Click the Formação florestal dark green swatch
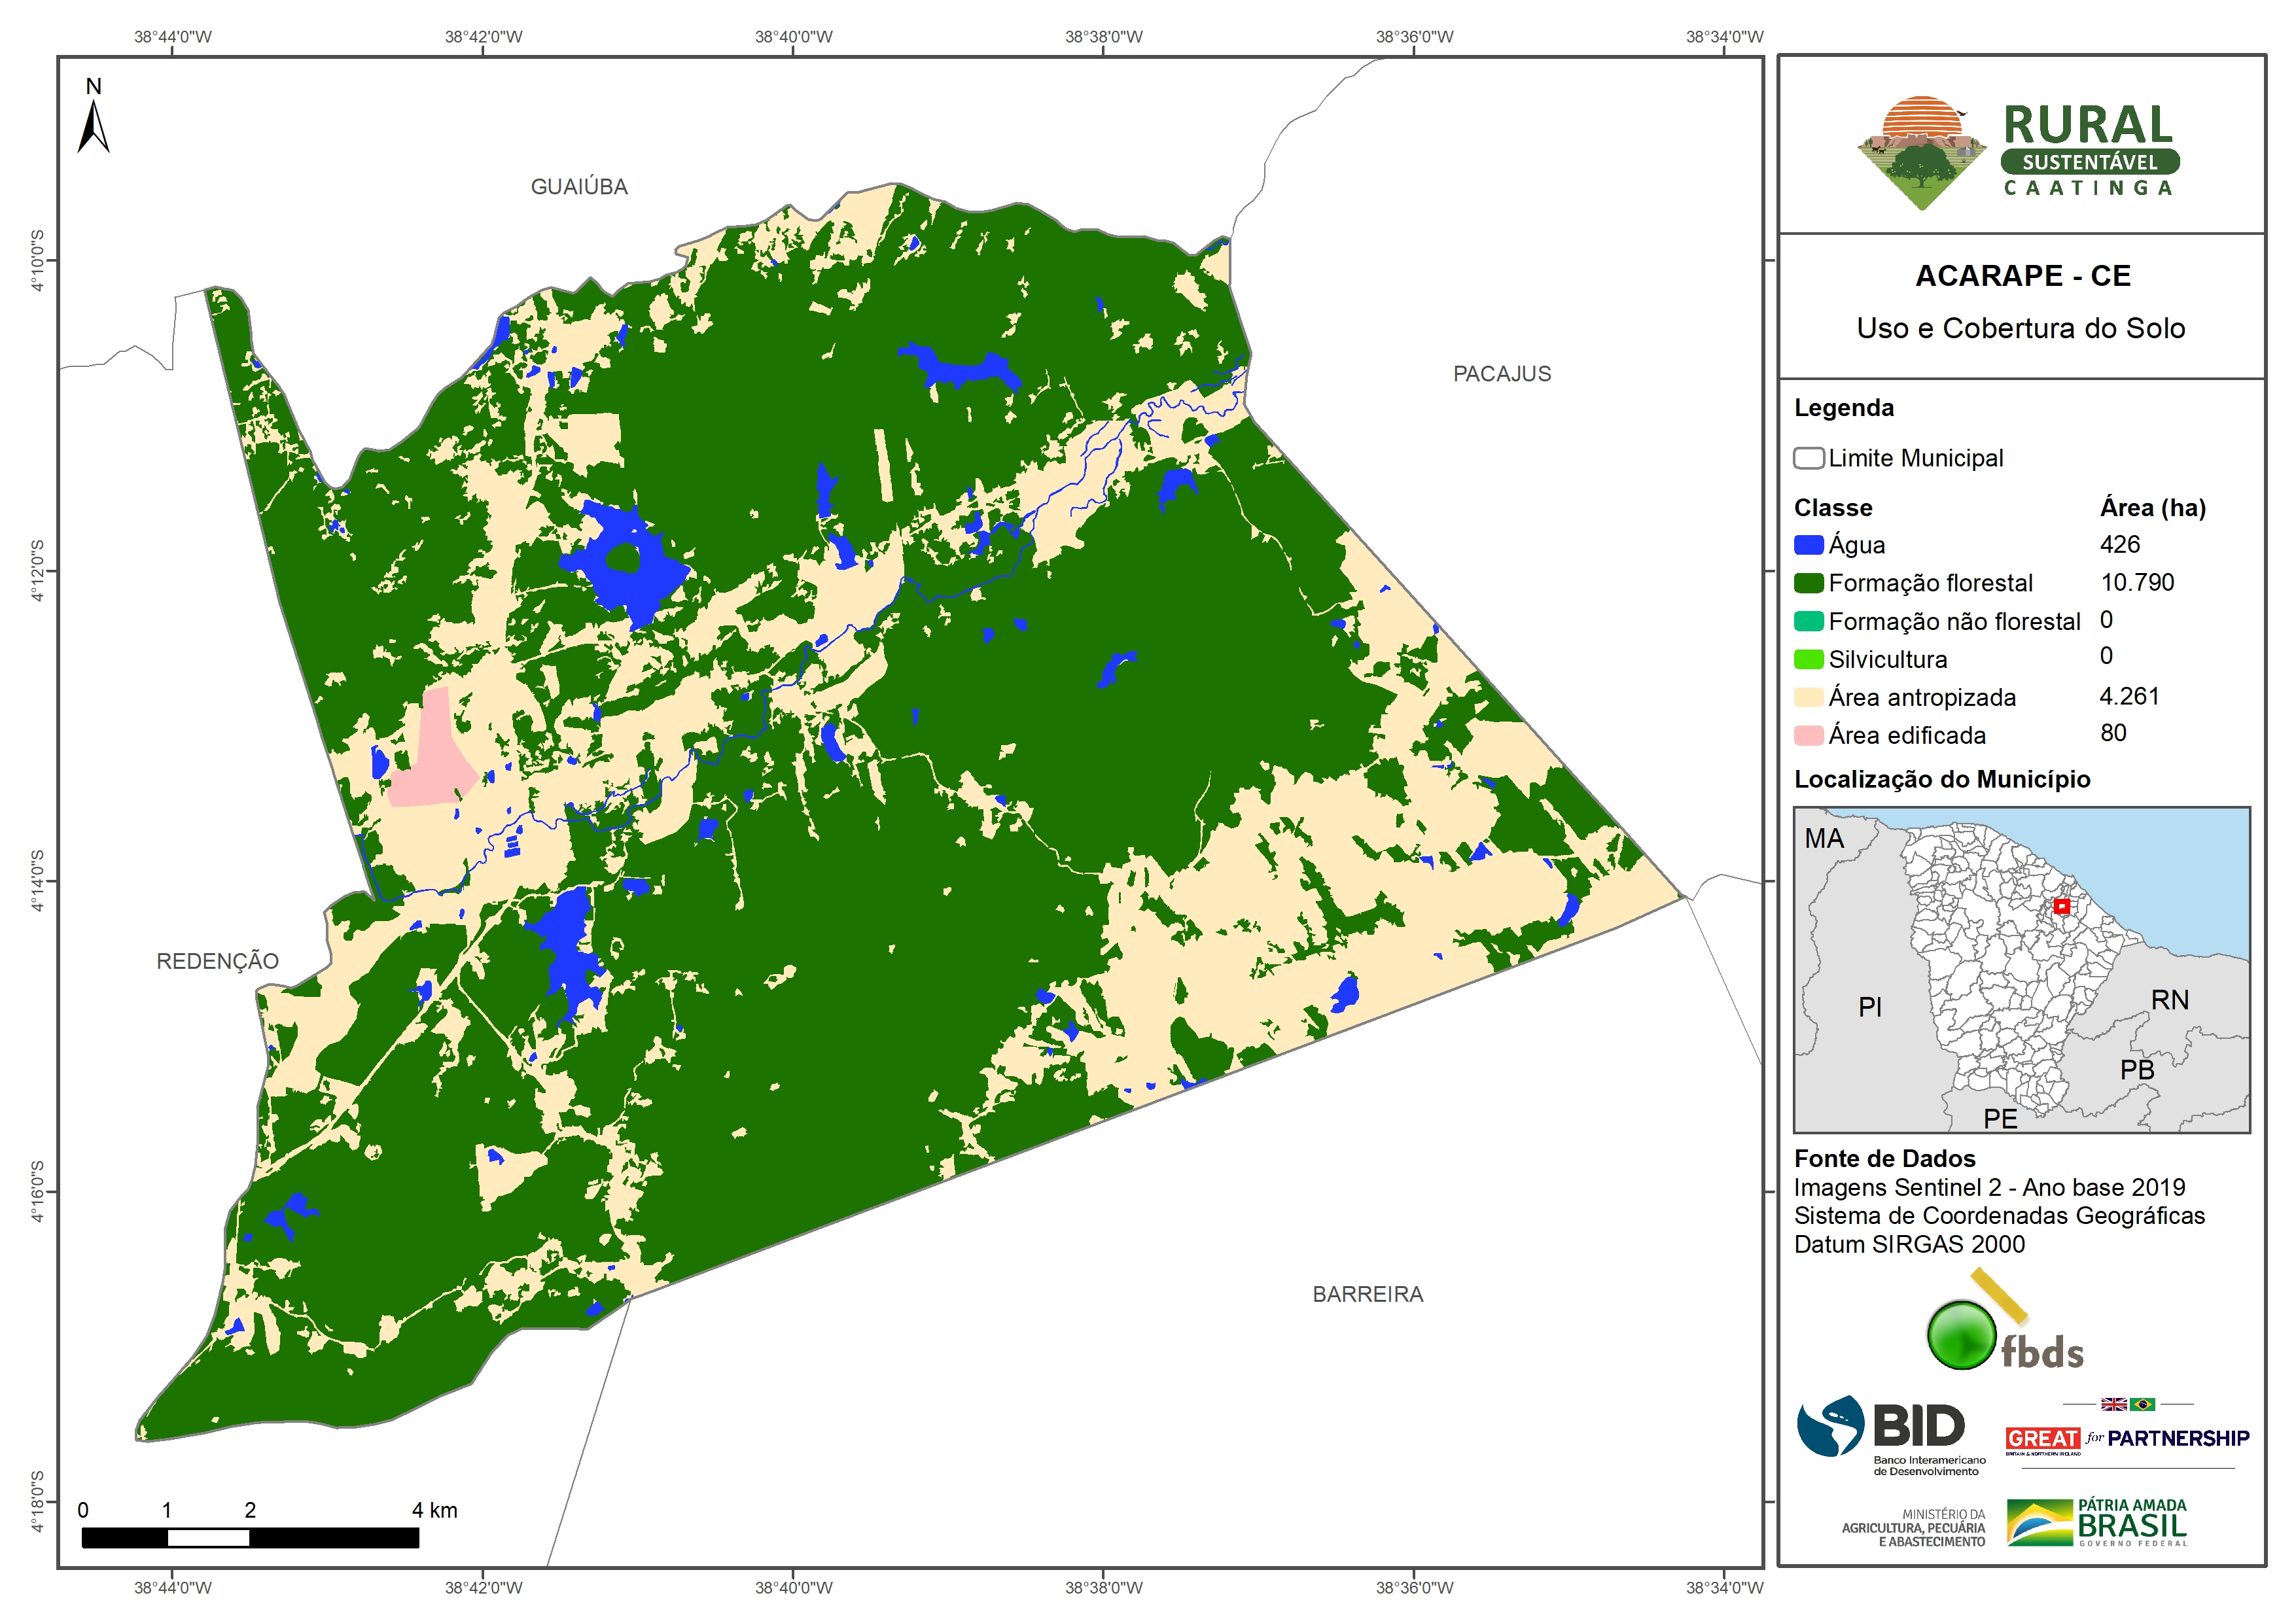2296x1623 pixels. click(x=1808, y=583)
